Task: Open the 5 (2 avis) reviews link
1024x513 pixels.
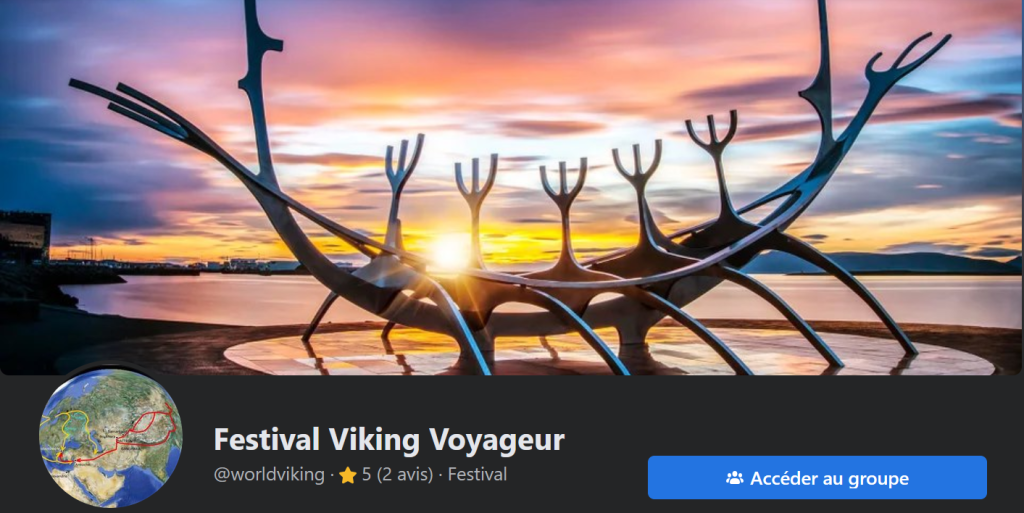Action: (397, 474)
